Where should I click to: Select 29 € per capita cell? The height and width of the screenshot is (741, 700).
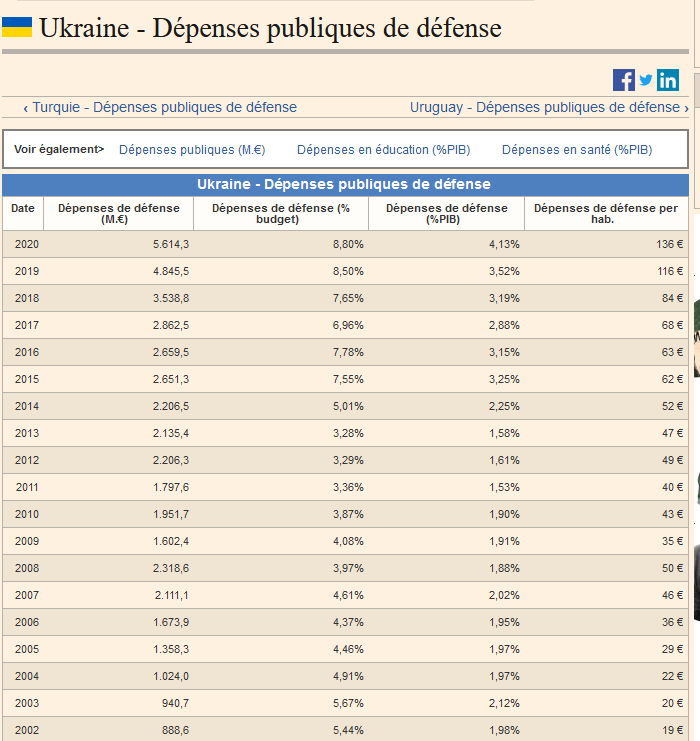tap(606, 649)
